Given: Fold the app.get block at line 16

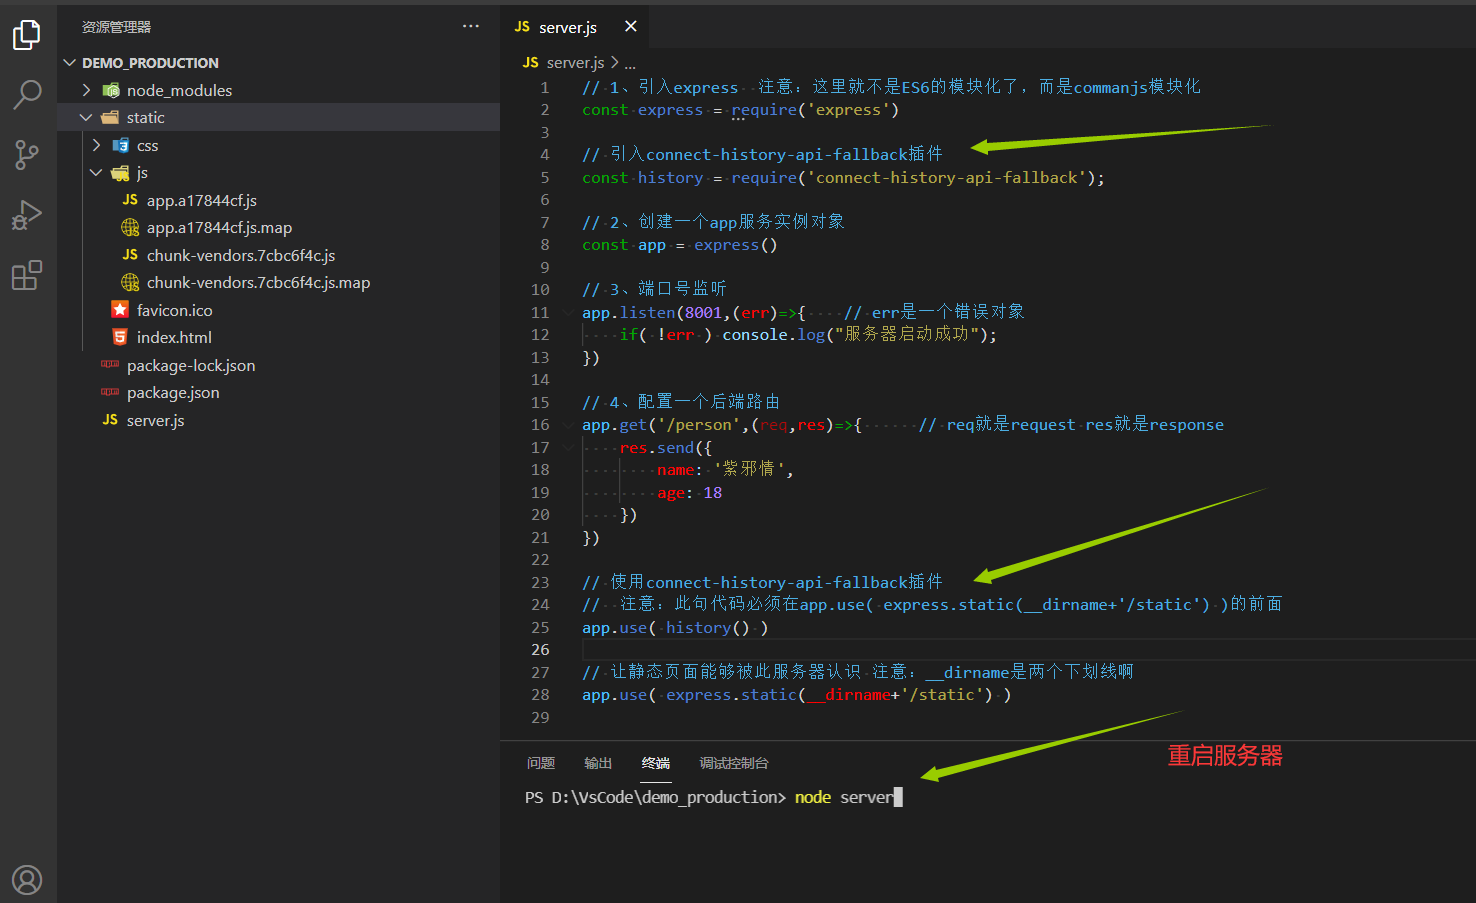Looking at the screenshot, I should point(569,425).
